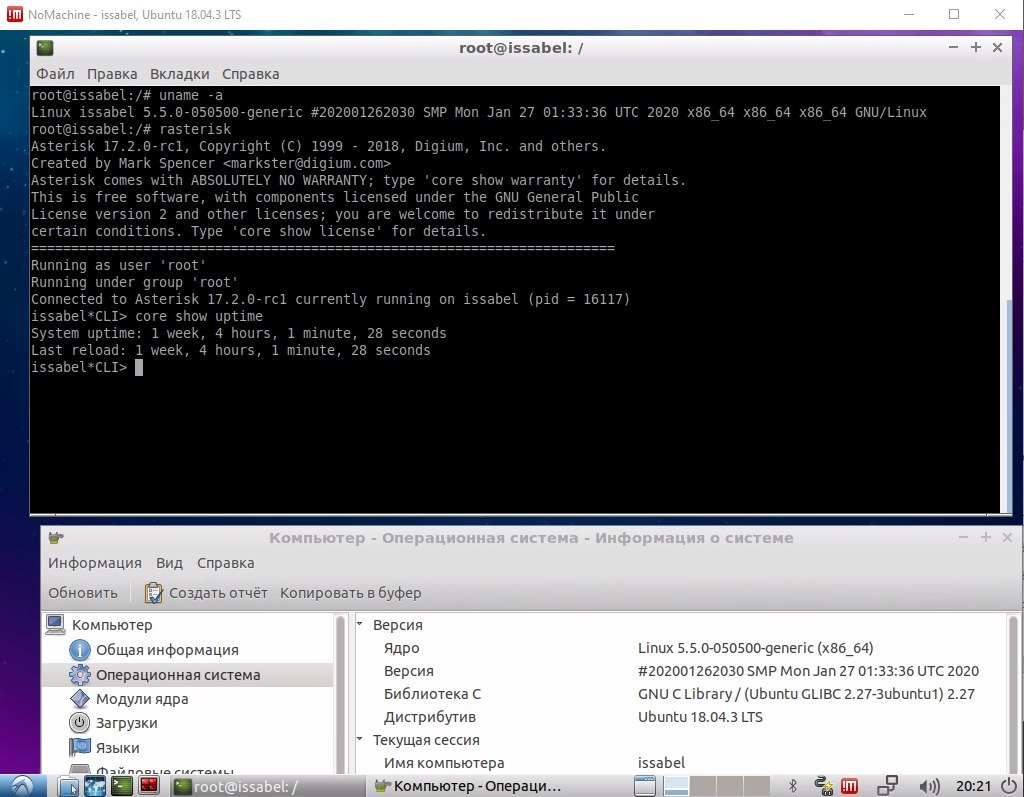Collapse the Версия section
Image resolution: width=1024 pixels, height=797 pixels.
point(359,624)
